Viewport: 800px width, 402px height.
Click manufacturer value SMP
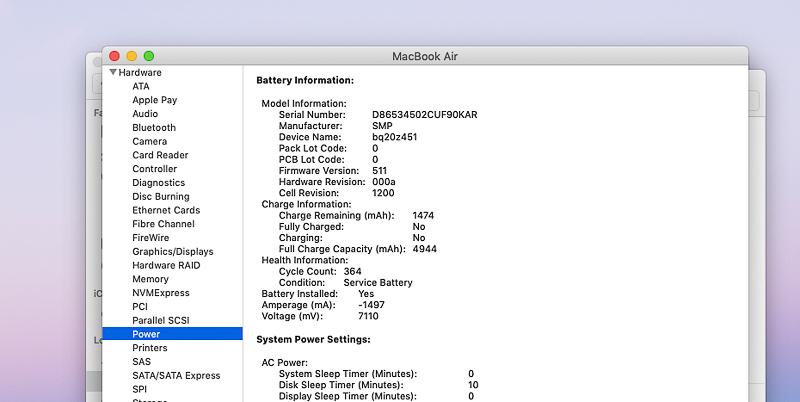382,126
